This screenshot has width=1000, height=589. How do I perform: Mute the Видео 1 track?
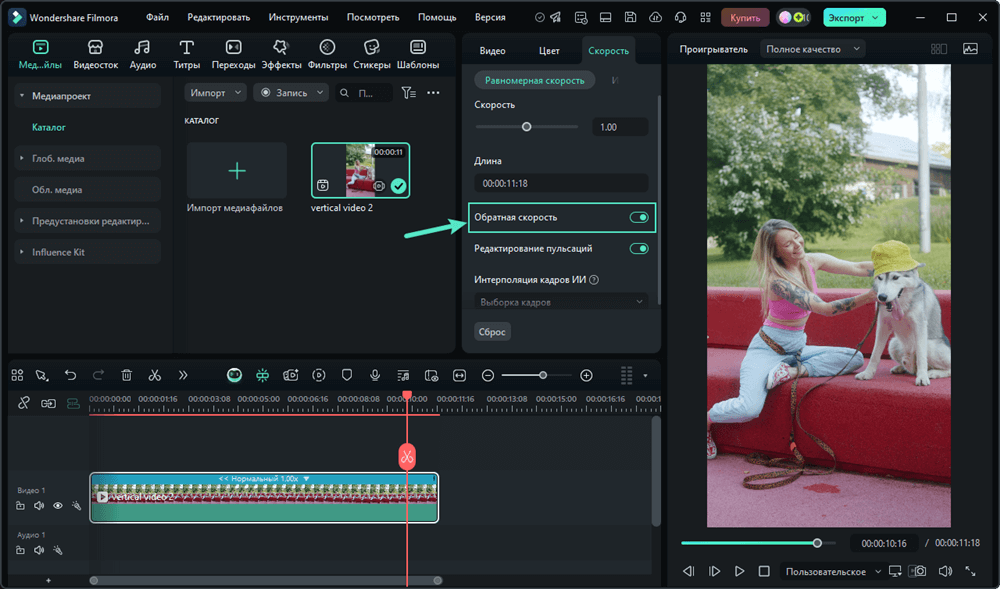click(39, 505)
